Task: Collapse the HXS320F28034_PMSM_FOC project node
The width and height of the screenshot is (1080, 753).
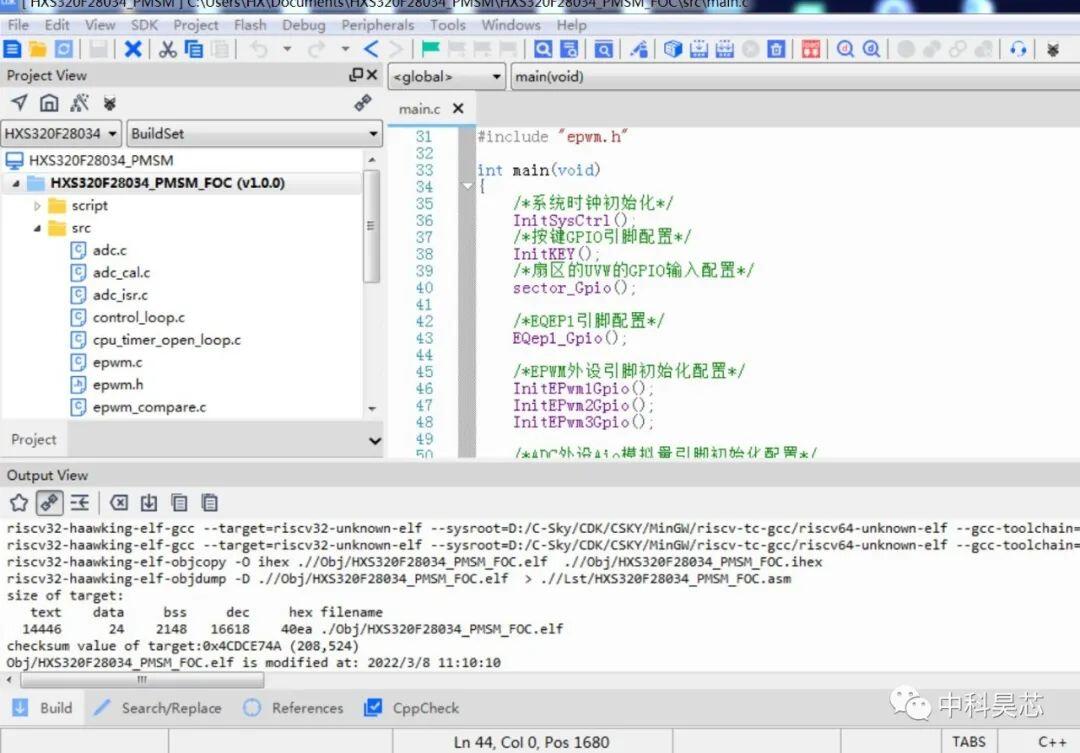Action: pos(15,183)
